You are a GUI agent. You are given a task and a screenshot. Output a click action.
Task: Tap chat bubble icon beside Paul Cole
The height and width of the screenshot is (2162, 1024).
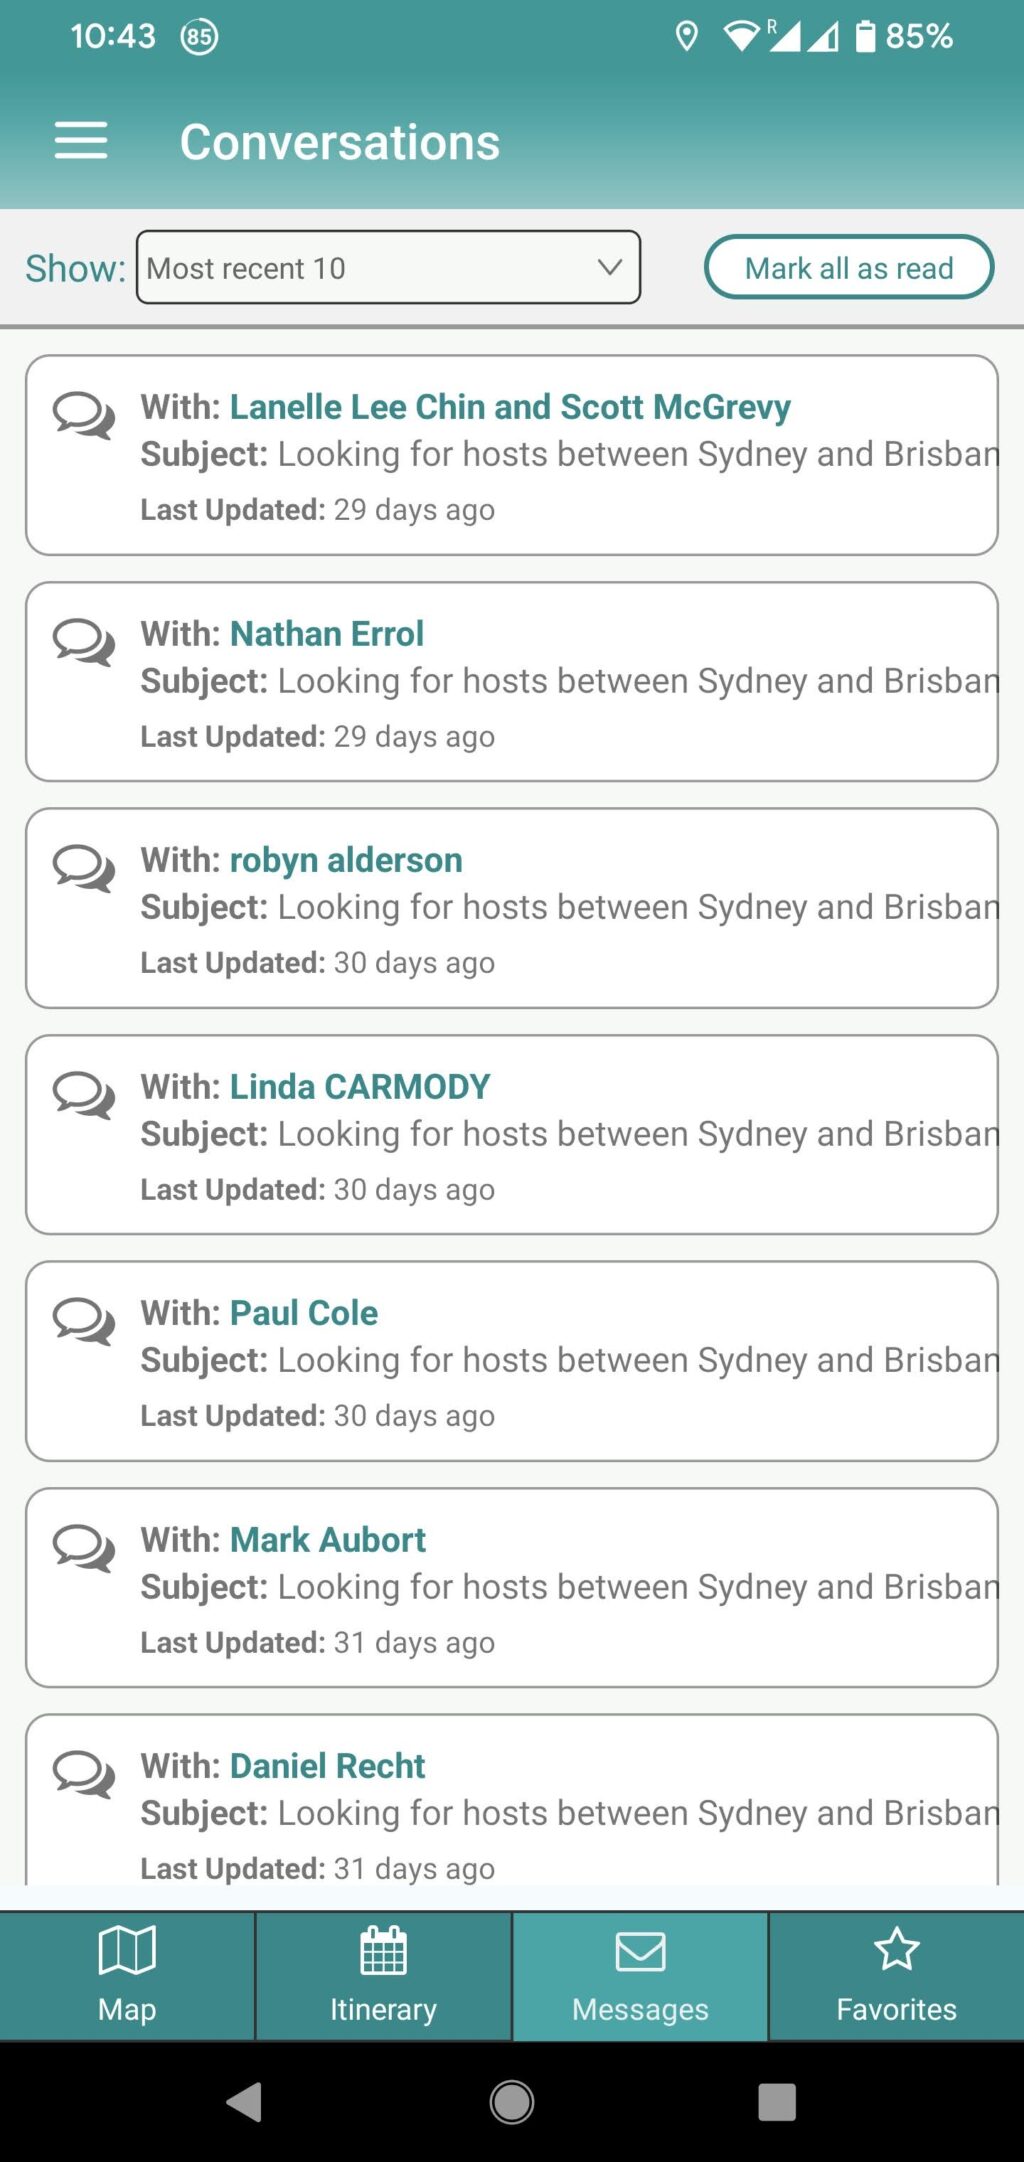pyautogui.click(x=84, y=1320)
